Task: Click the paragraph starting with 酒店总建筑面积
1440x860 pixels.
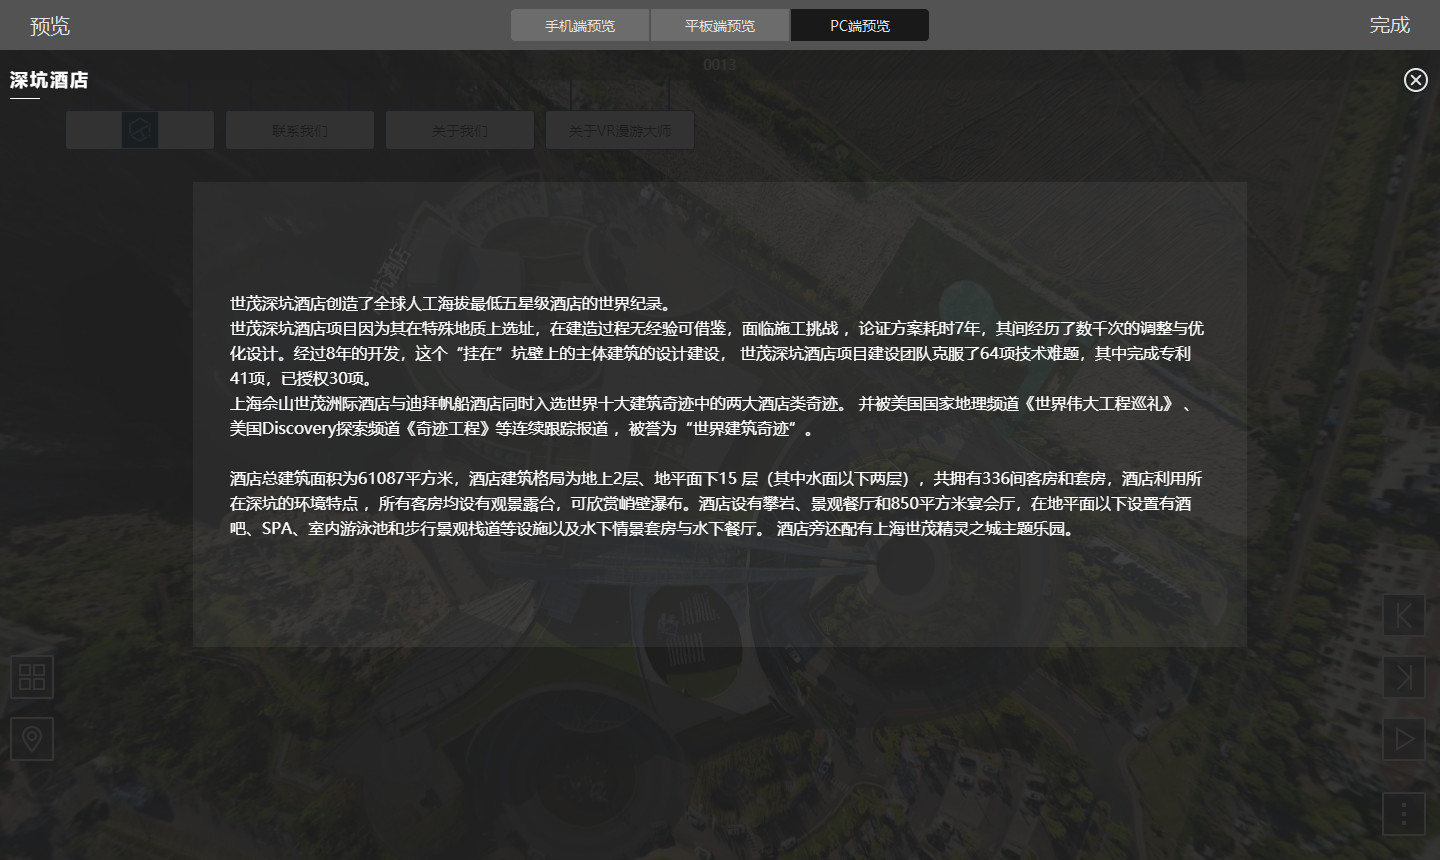Action: click(x=716, y=503)
